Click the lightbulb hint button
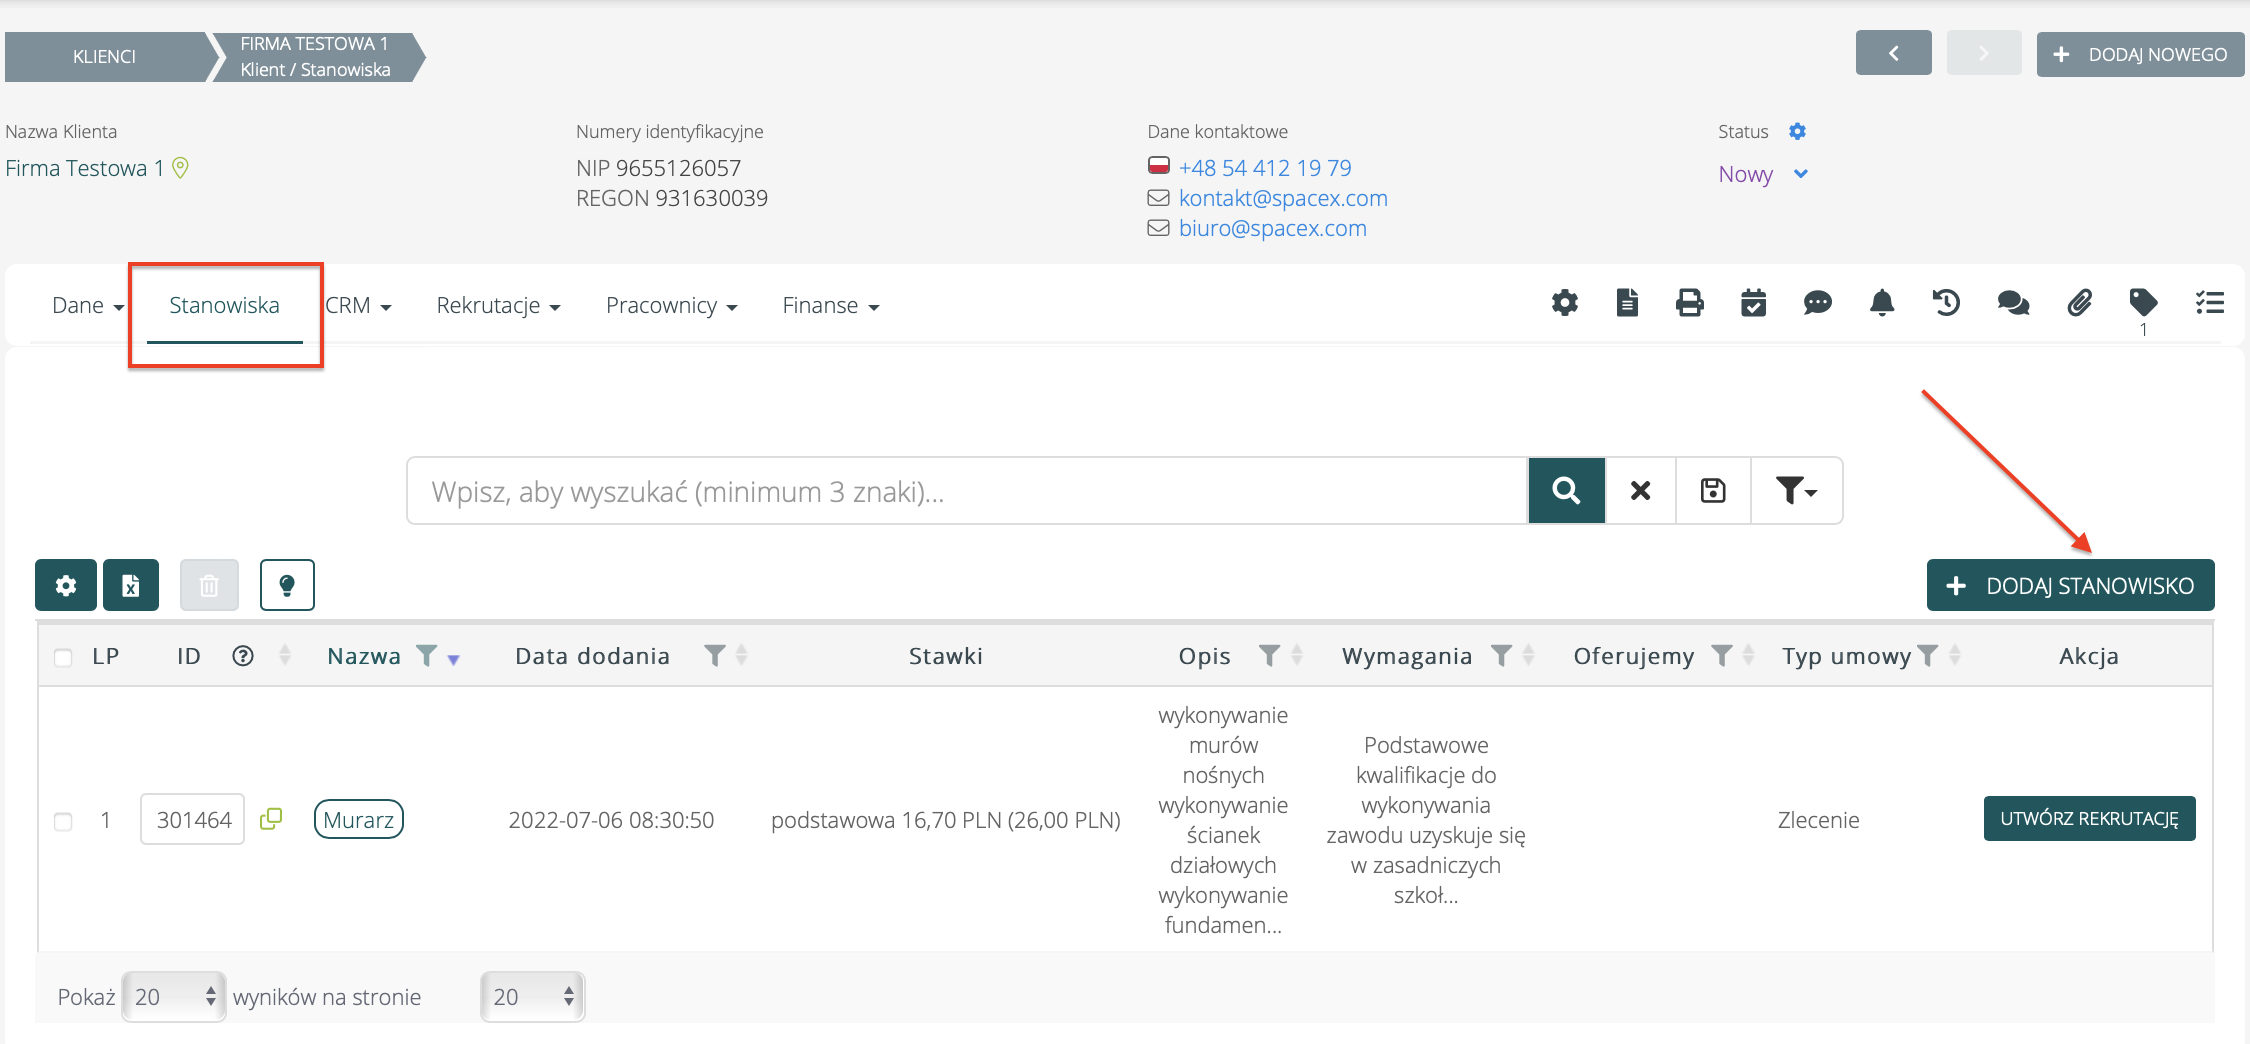Viewport: 2250px width, 1044px height. (287, 585)
